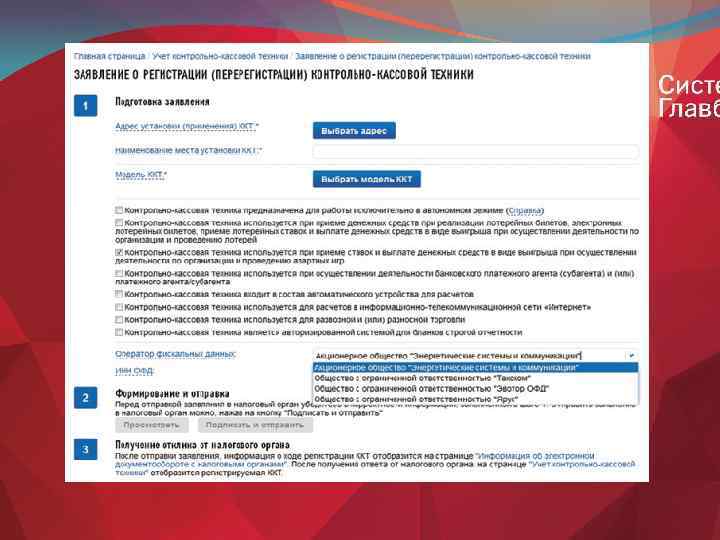Enable the autonomous mode (автономном режиме) checkbox
720x540 pixels.
pos(119,210)
